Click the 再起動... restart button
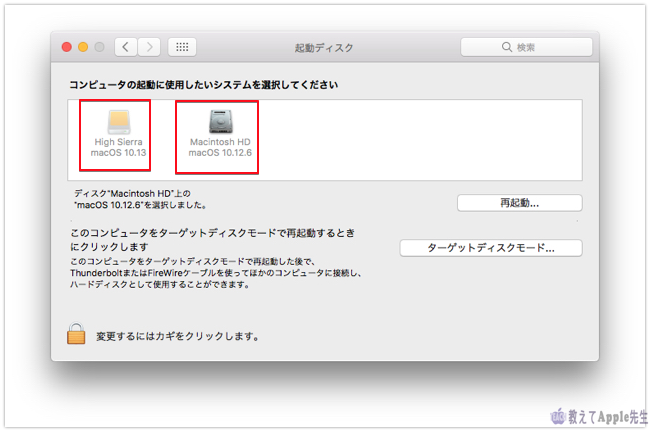This screenshot has width=650, height=432. pos(519,203)
